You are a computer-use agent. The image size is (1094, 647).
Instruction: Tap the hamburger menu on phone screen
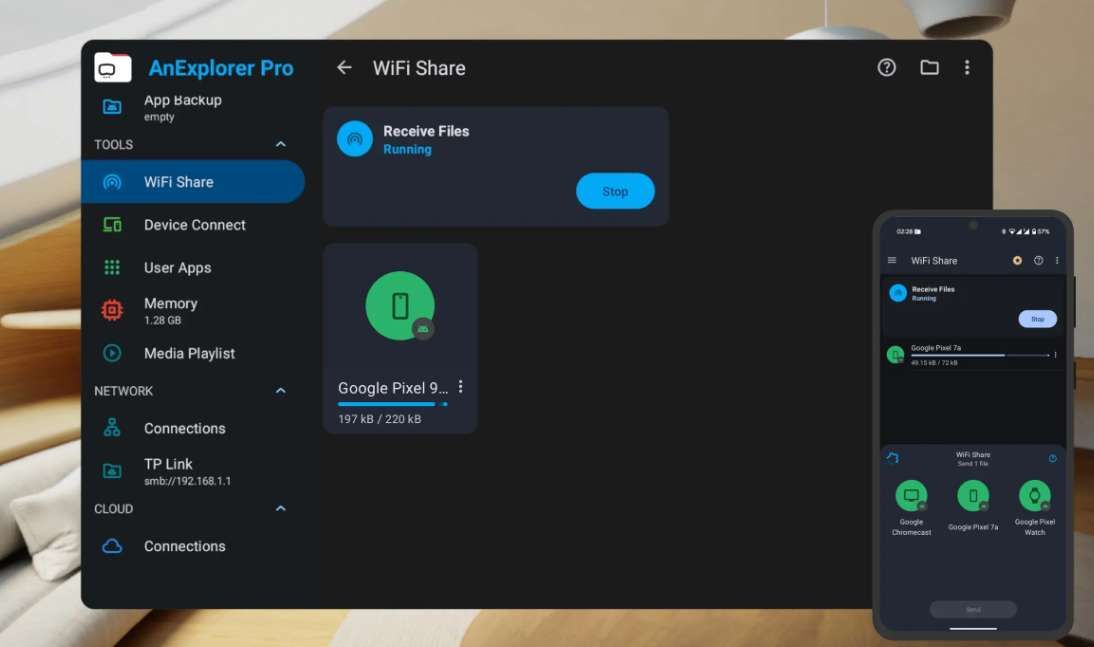point(892,261)
